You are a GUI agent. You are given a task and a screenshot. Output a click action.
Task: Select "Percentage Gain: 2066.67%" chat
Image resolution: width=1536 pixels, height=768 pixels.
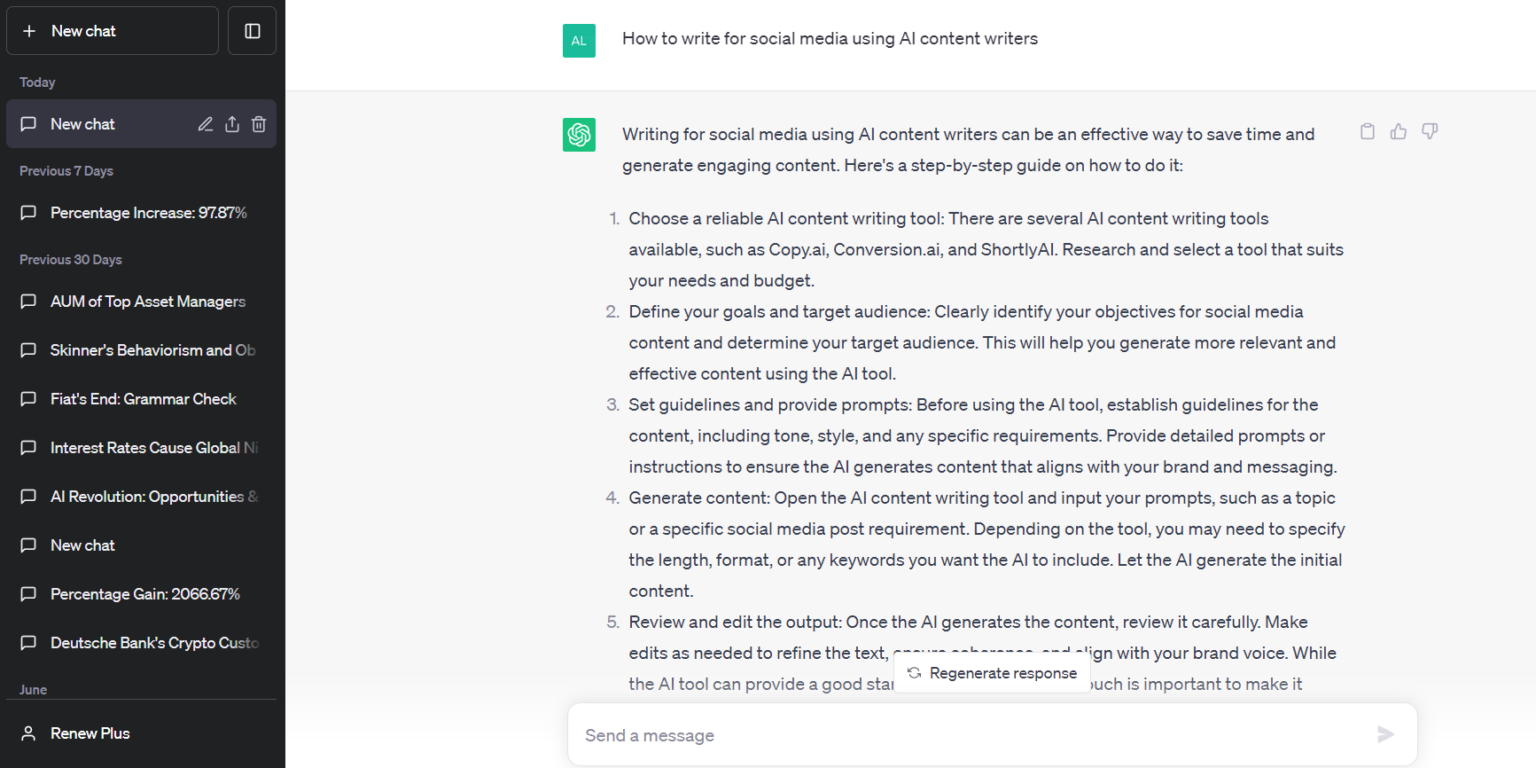[x=145, y=594]
